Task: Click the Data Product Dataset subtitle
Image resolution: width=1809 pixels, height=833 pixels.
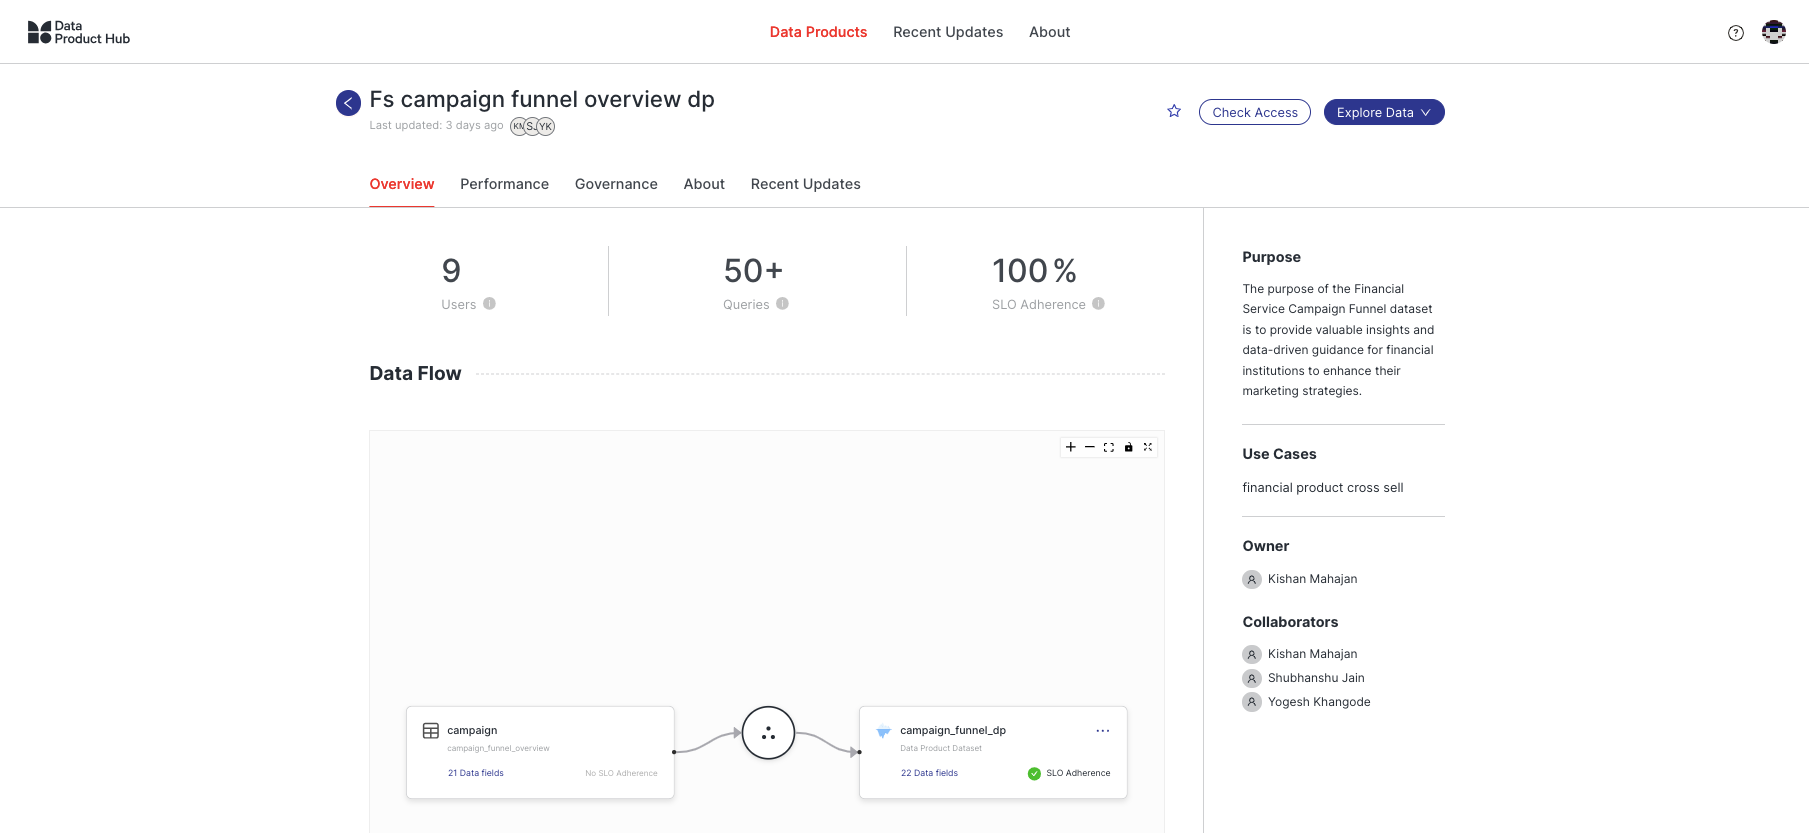Action: (941, 749)
